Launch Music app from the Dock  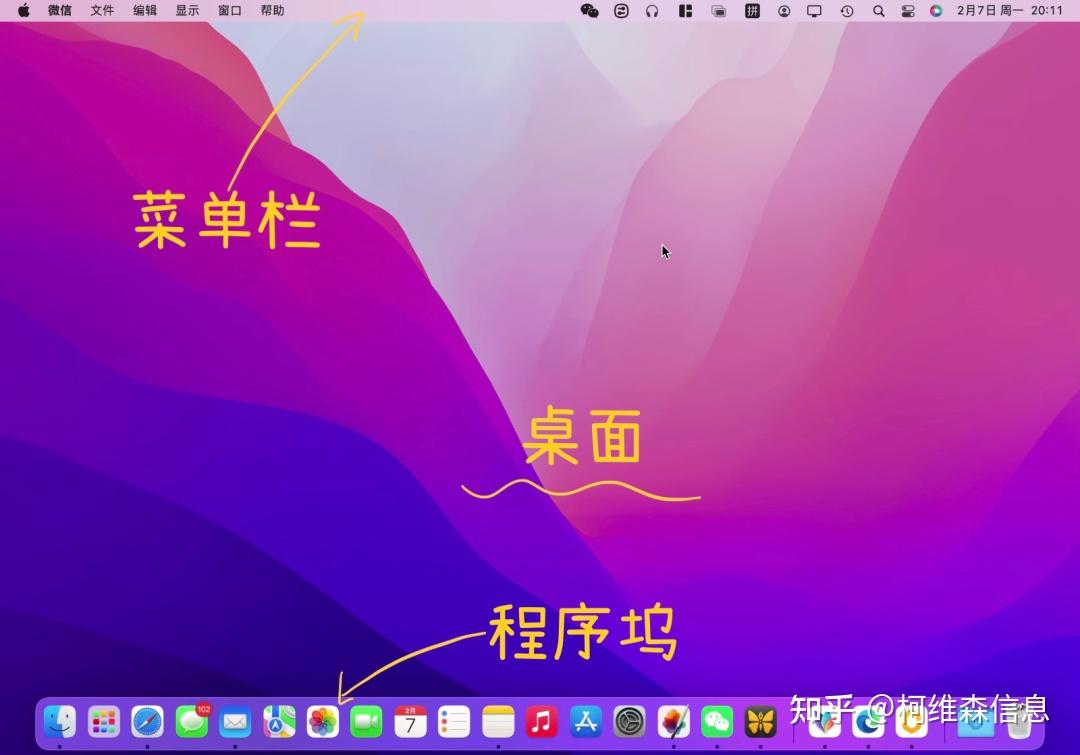pos(542,722)
